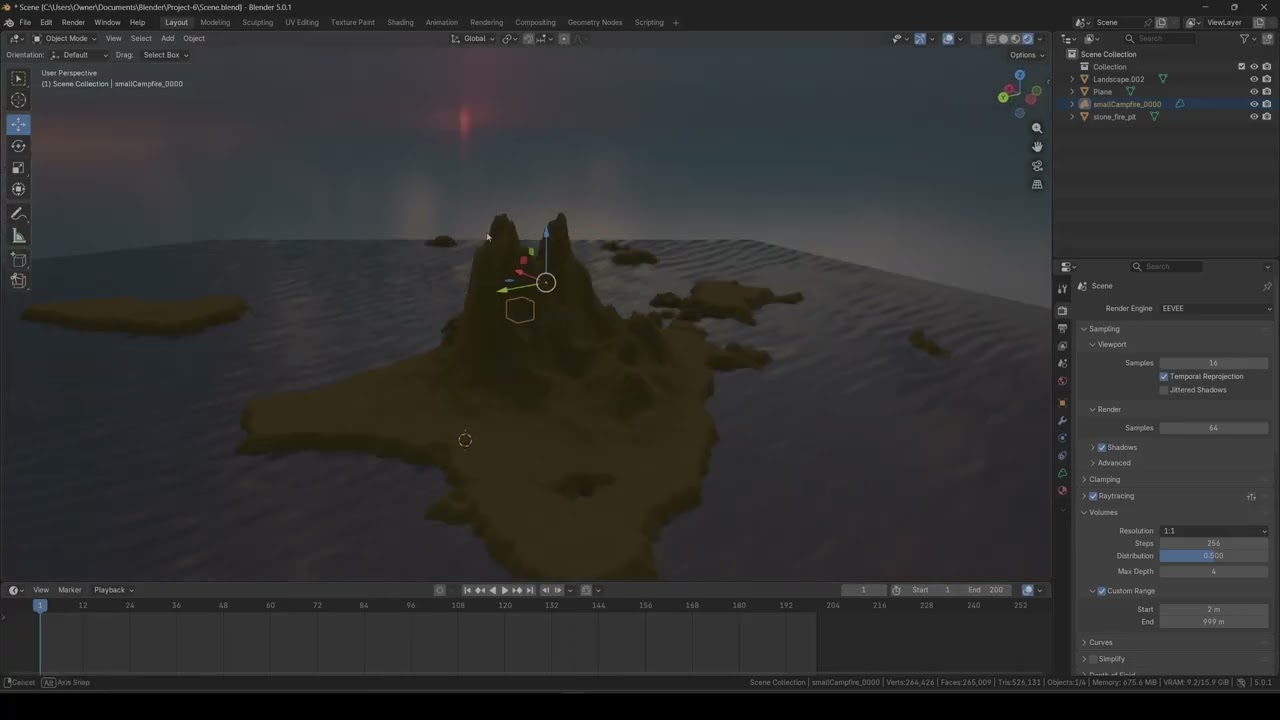1280x720 pixels.
Task: Hide Landscape.002 with its eye icon
Action: [x=1254, y=79]
